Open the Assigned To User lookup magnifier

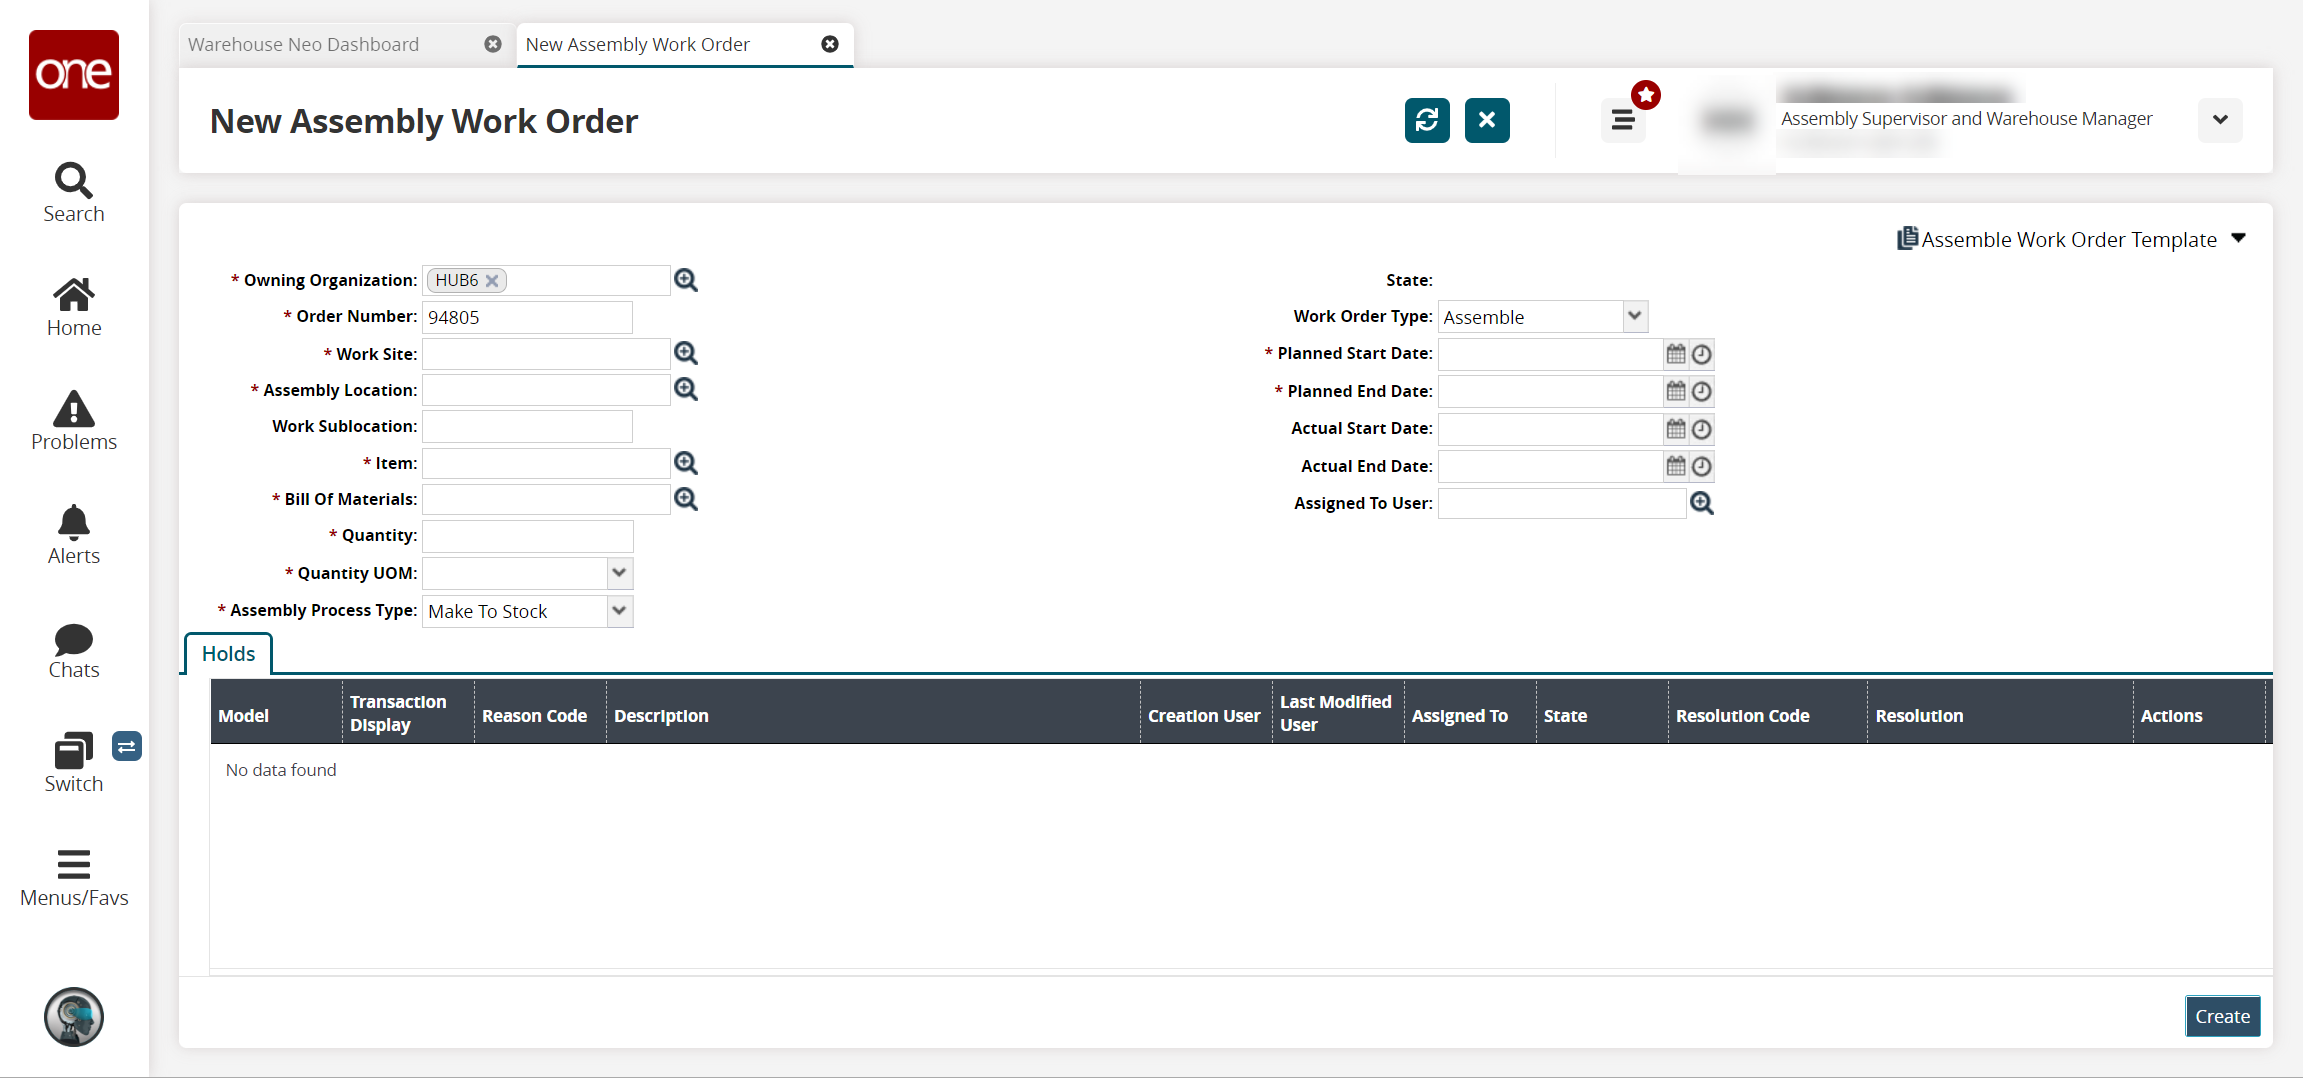(1702, 503)
